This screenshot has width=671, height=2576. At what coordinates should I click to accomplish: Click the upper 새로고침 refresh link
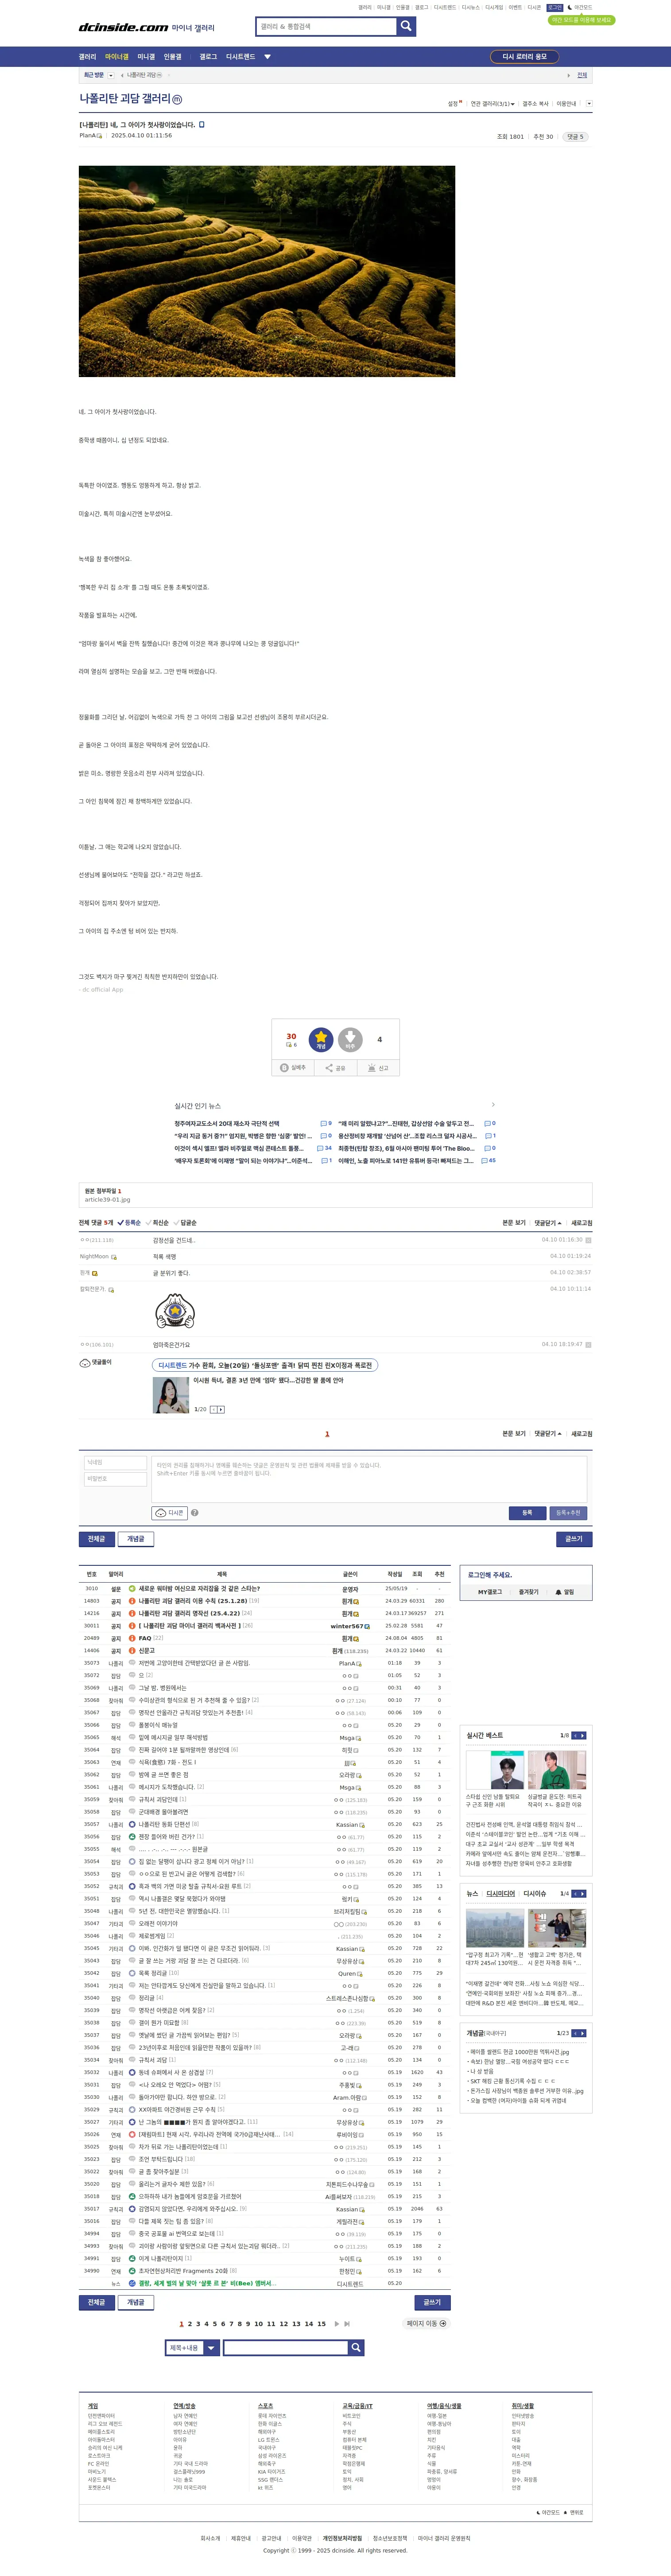(x=581, y=1222)
